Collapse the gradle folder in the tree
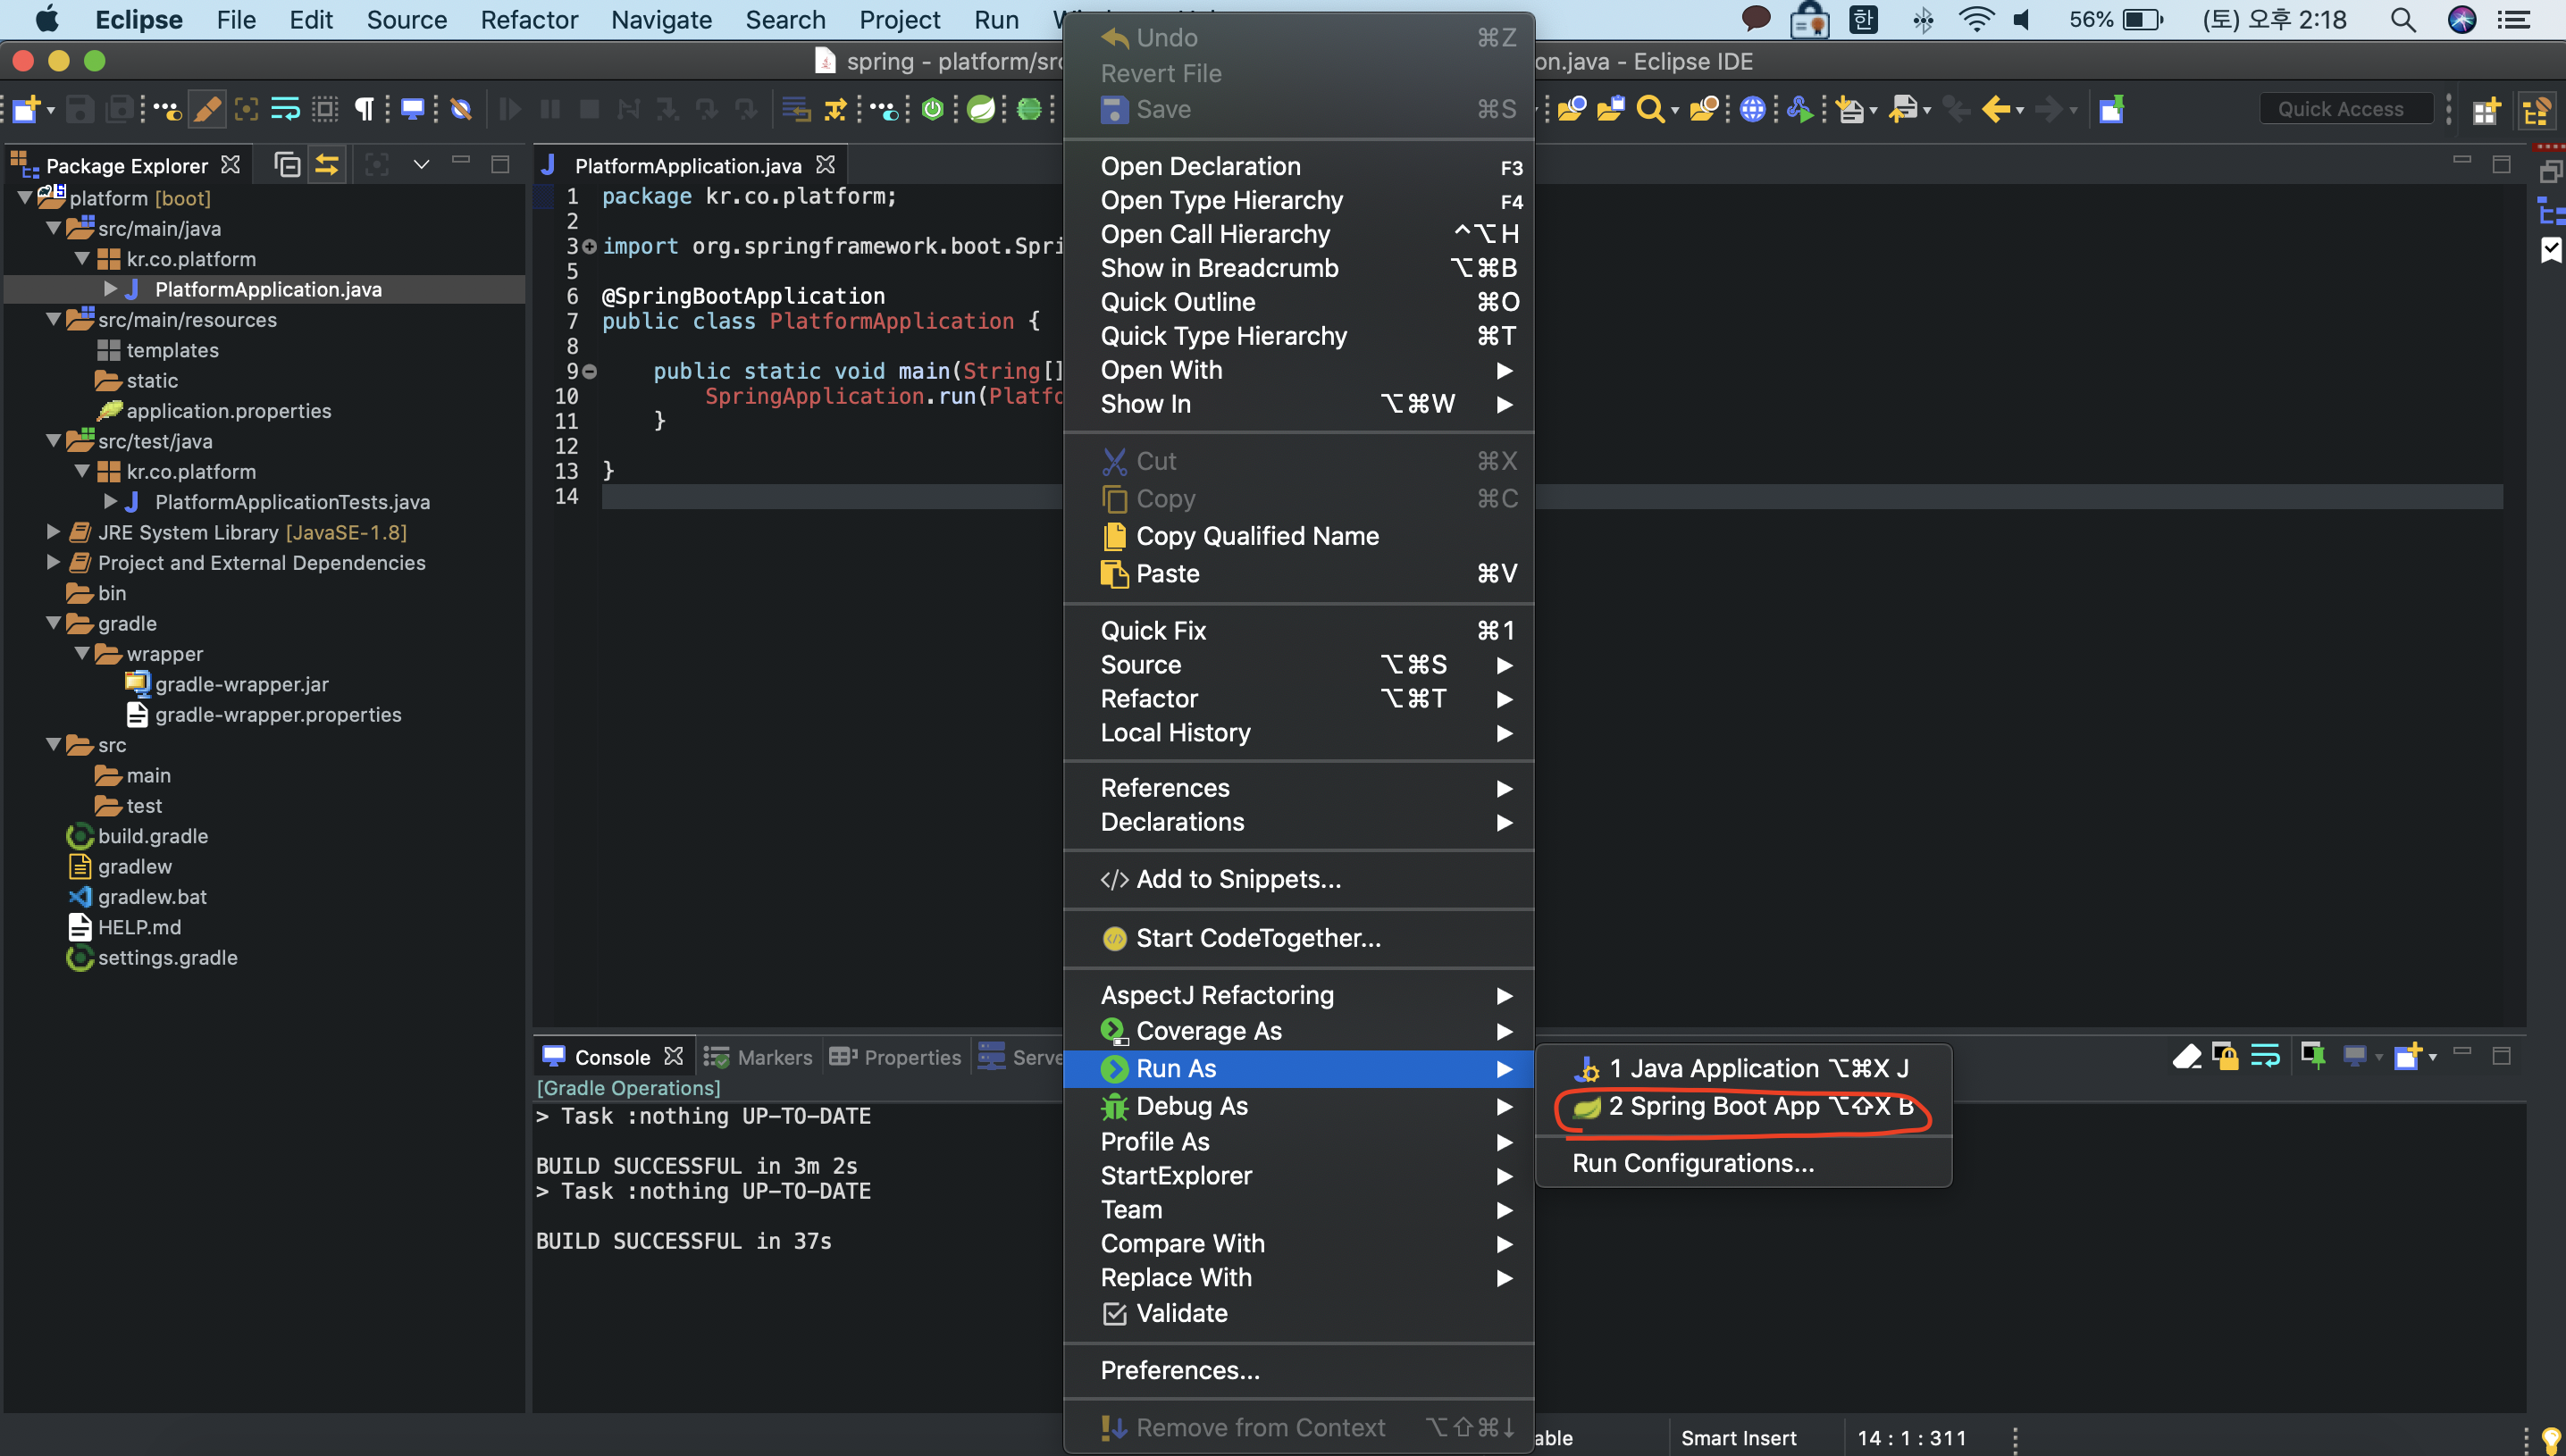Screen dimensions: 2566x1456 click(53, 623)
